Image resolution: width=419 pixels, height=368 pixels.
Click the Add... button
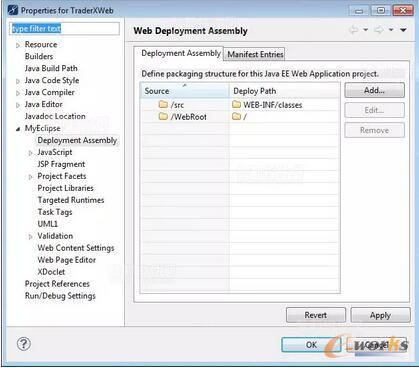[374, 90]
